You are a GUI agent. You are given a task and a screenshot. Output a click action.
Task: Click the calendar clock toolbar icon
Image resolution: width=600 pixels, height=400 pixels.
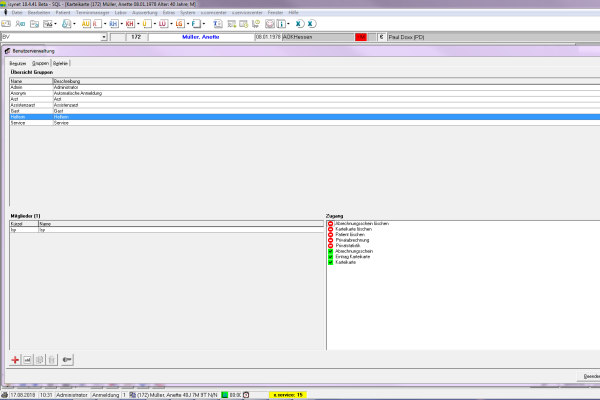(244, 24)
